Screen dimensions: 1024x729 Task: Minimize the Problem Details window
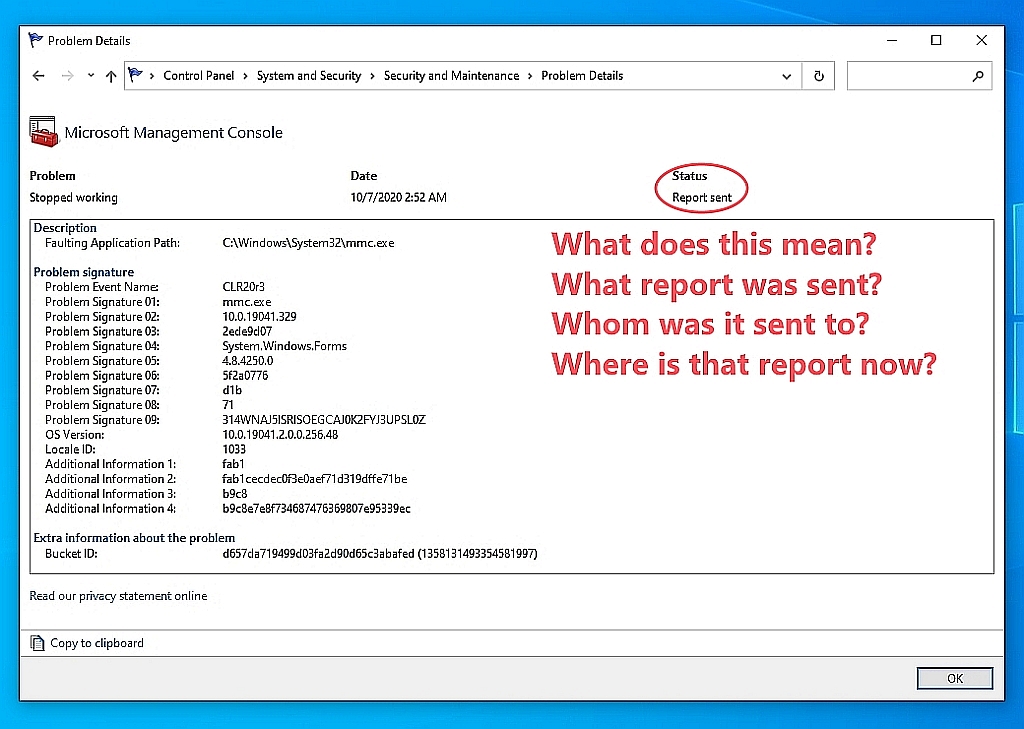point(891,40)
